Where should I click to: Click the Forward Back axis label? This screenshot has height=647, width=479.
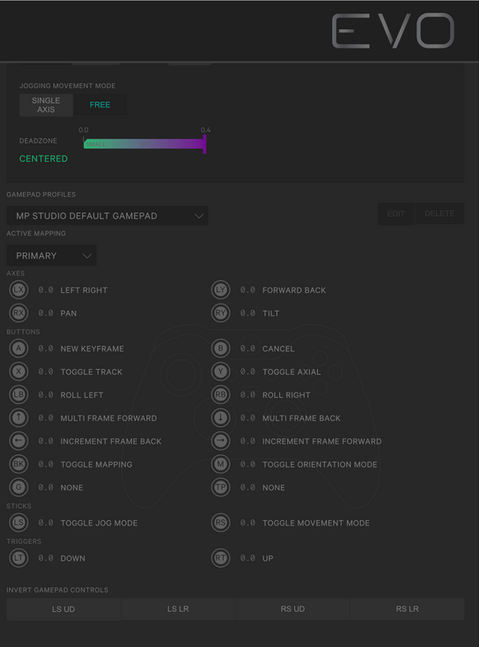[x=294, y=290]
